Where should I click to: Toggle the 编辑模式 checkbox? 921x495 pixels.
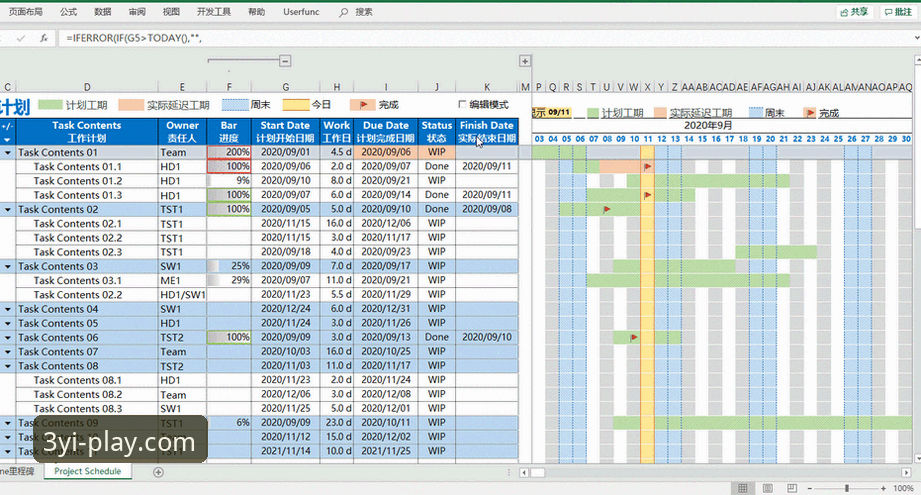[x=462, y=104]
